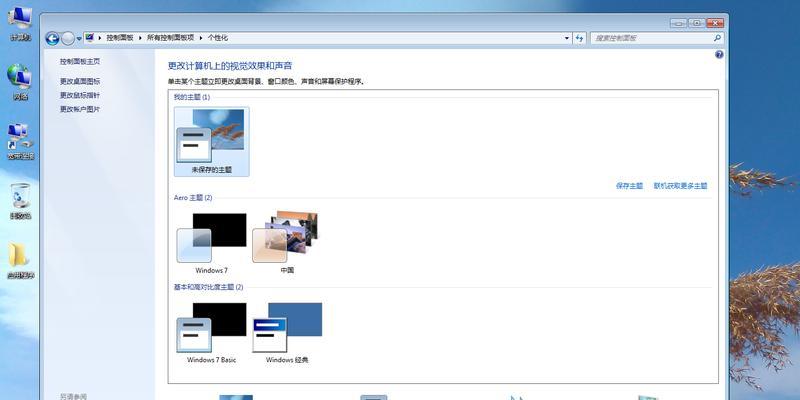Open the recent pages arrow beside Forward
The image size is (800, 400).
(x=79, y=38)
